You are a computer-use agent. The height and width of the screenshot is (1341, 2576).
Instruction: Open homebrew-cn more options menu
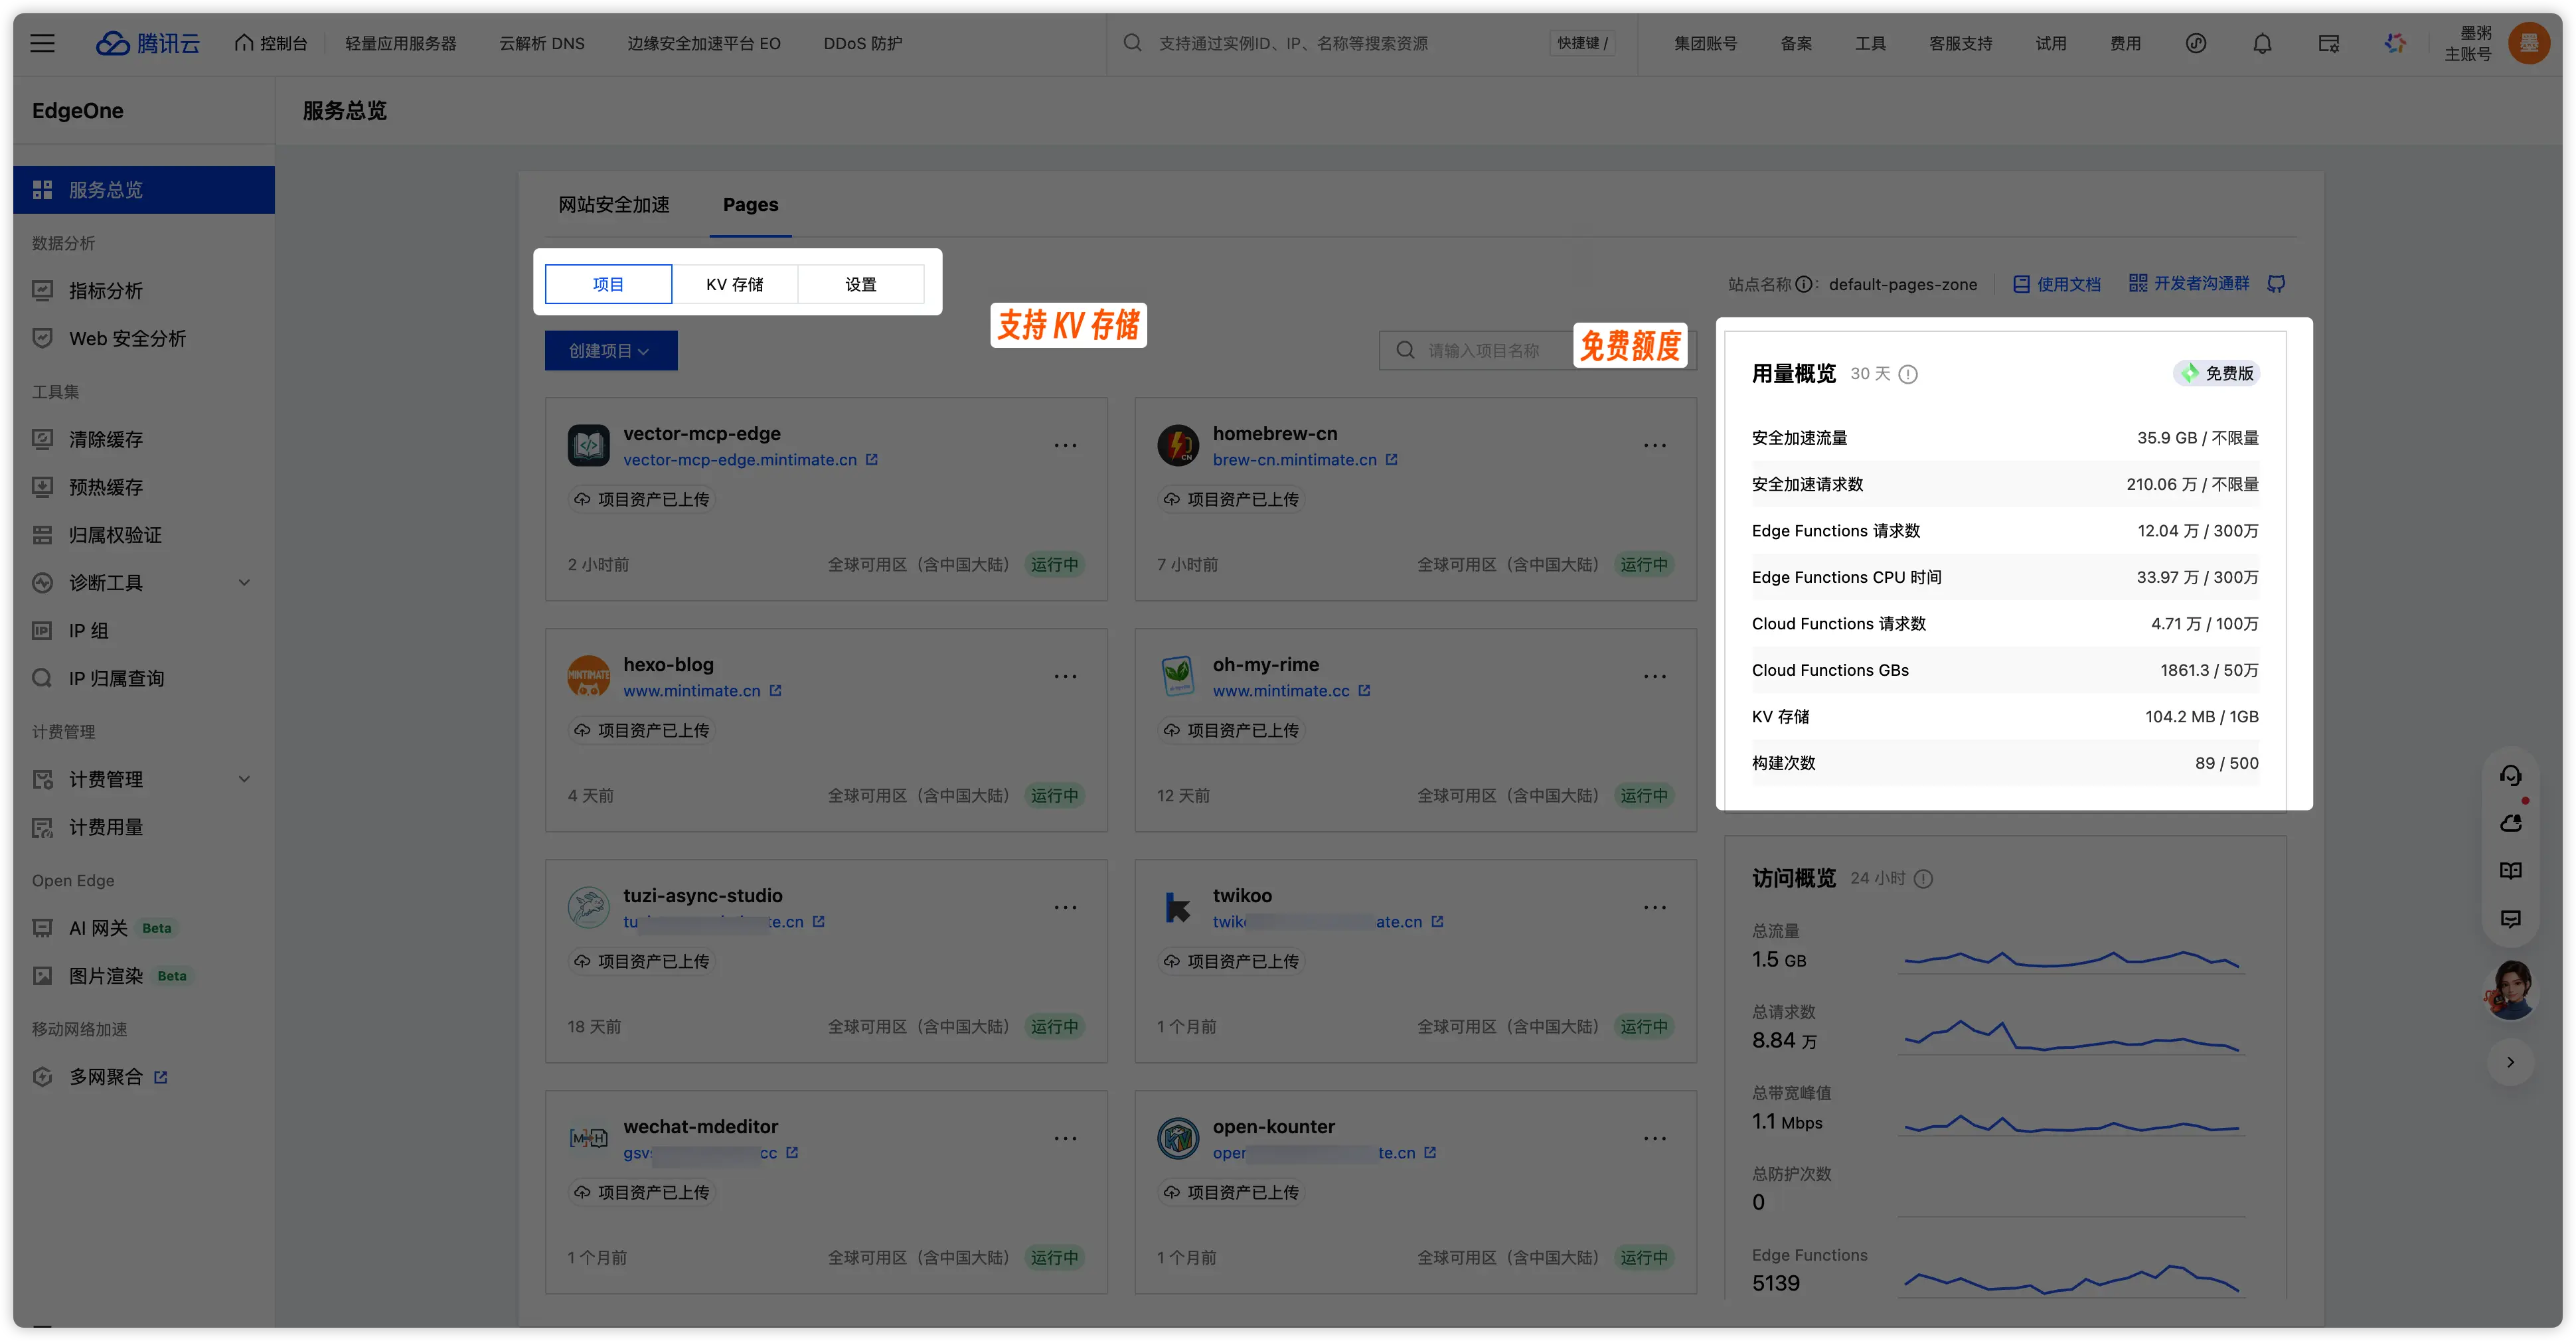coord(1655,445)
